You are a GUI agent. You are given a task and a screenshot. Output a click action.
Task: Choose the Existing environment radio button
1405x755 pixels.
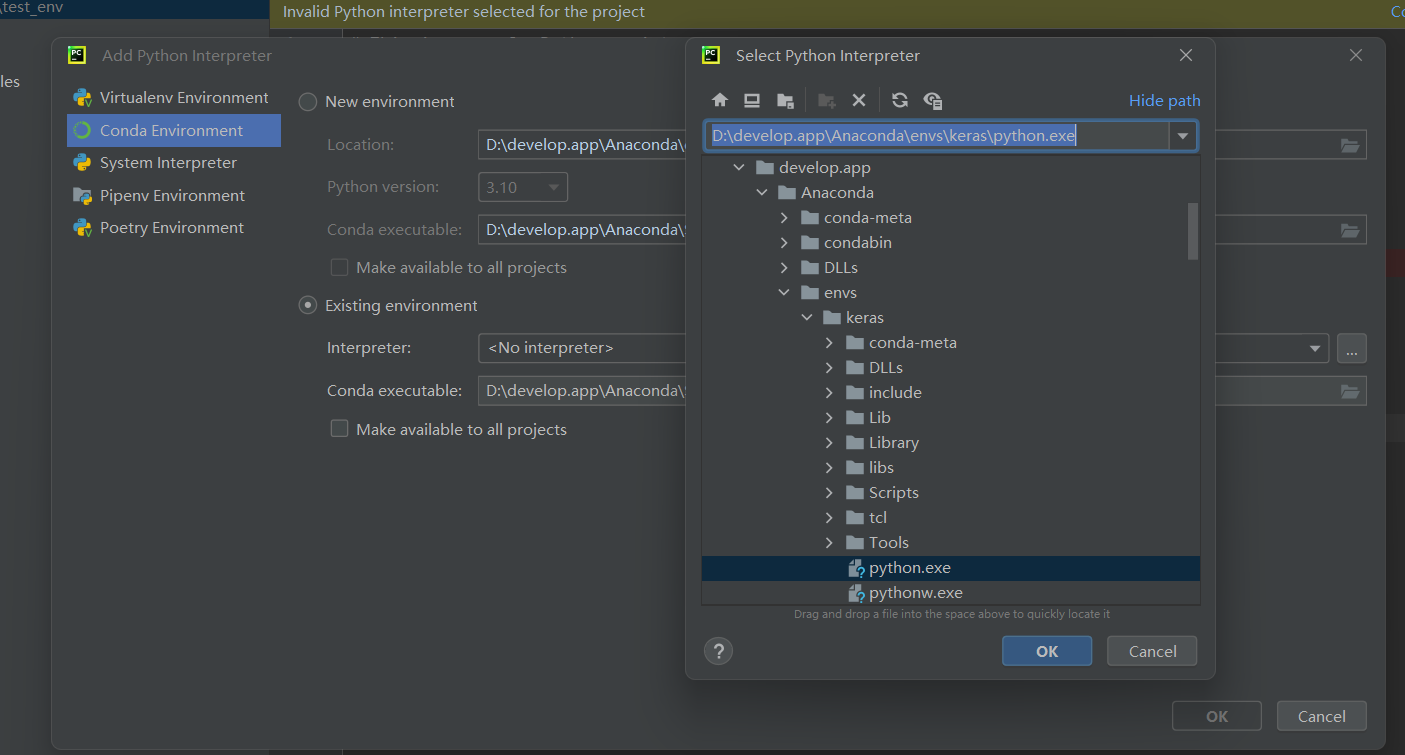pyautogui.click(x=308, y=306)
